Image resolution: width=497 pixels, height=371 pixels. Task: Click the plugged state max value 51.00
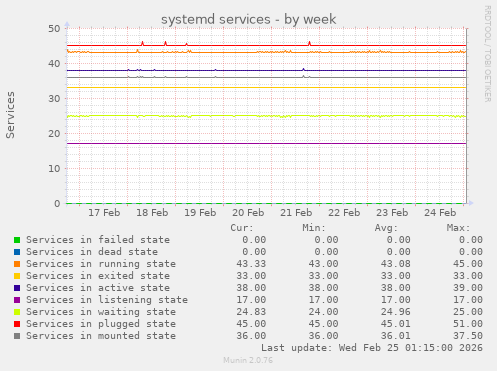pos(468,324)
